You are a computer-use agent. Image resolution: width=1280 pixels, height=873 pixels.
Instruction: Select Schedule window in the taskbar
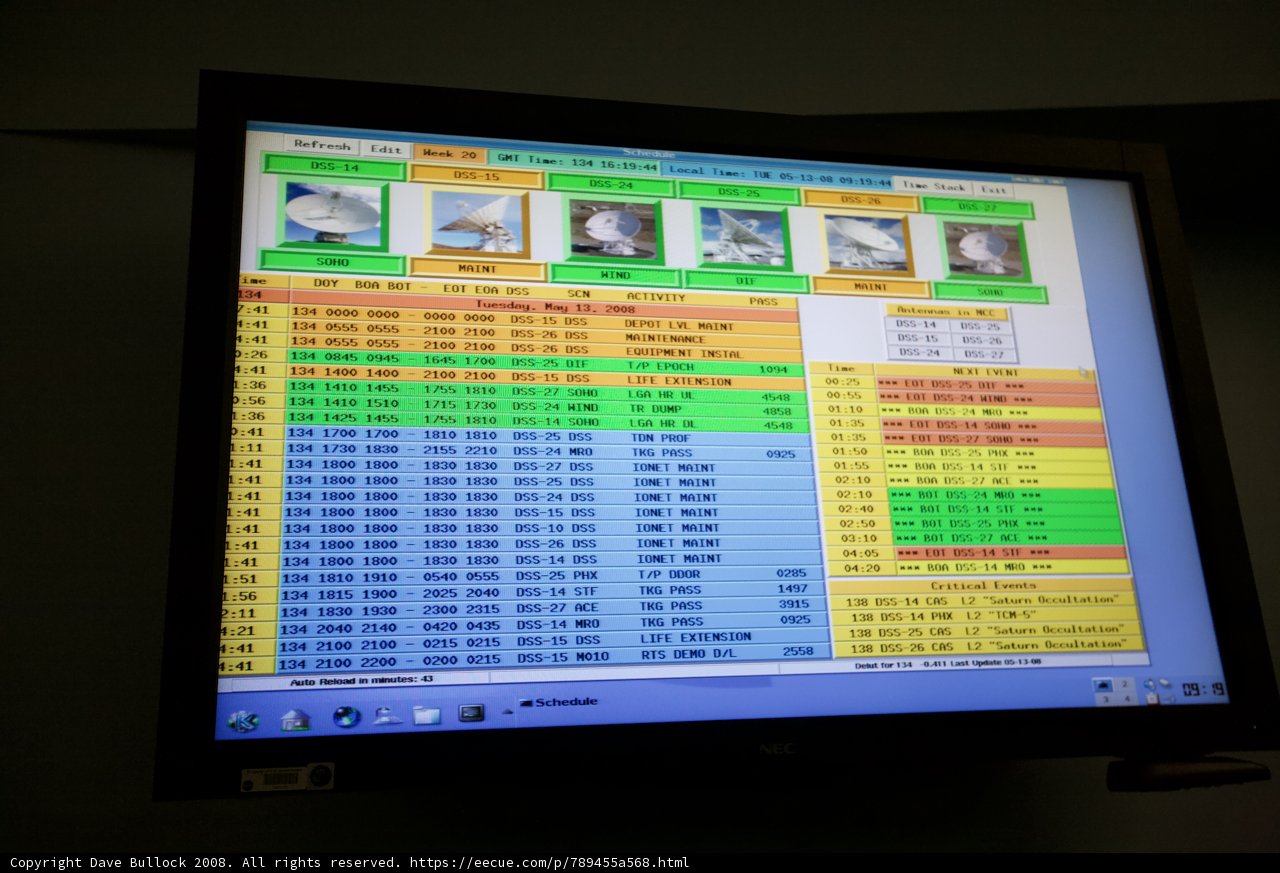[x=560, y=702]
